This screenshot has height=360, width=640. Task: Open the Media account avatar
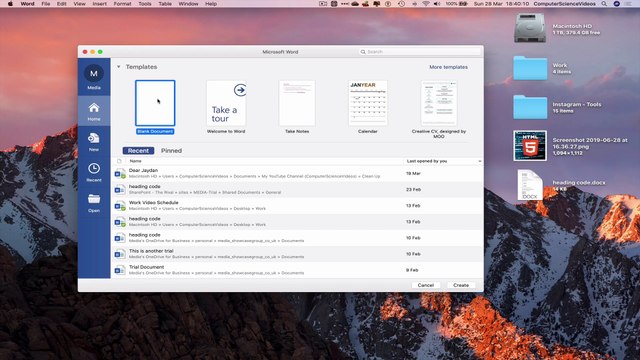94,73
